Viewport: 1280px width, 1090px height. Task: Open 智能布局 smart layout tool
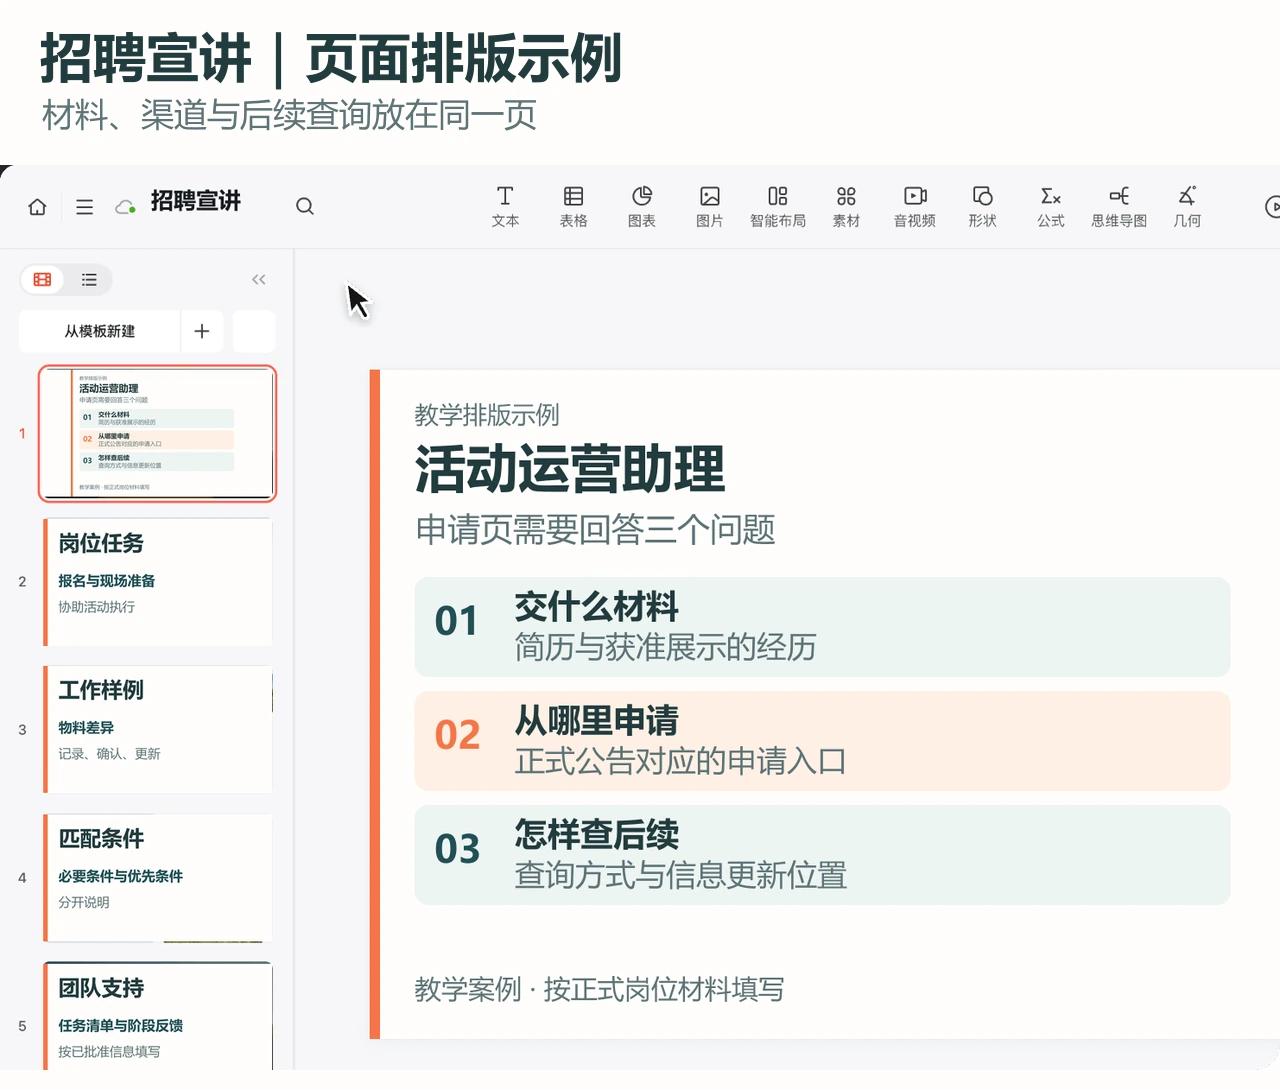click(778, 207)
